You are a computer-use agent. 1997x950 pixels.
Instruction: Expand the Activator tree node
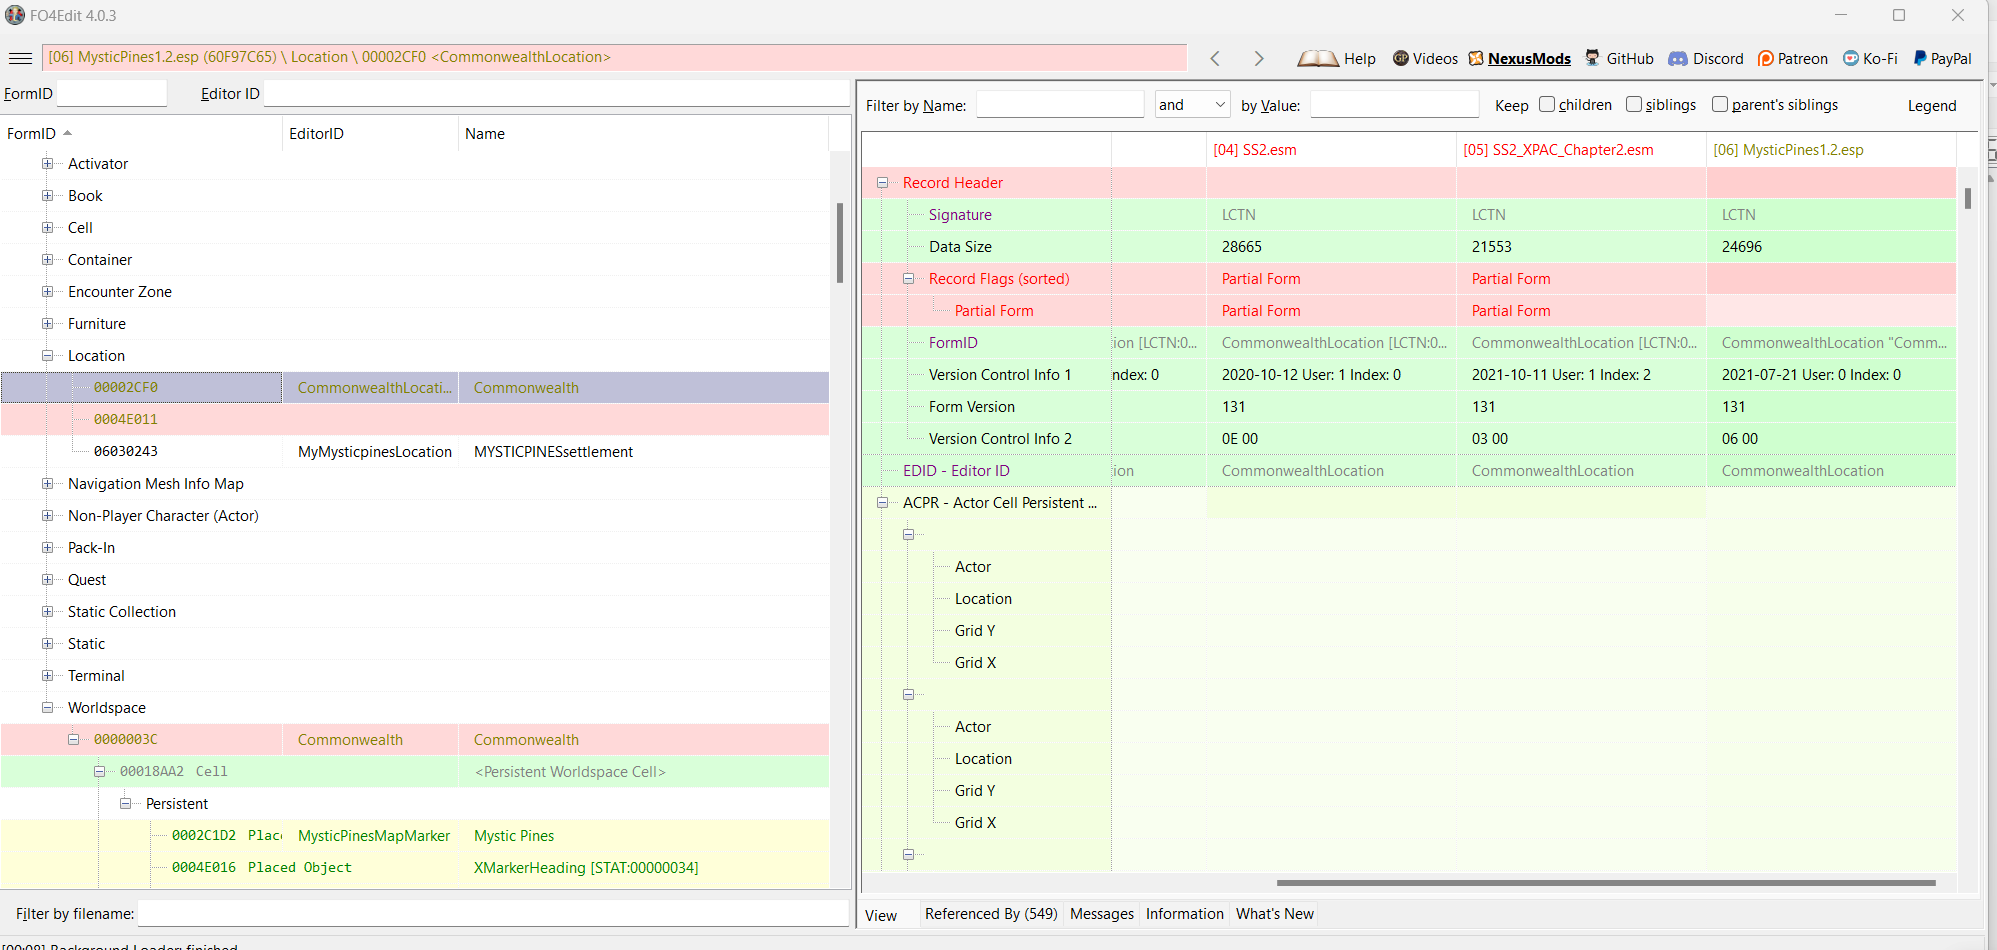(x=47, y=163)
